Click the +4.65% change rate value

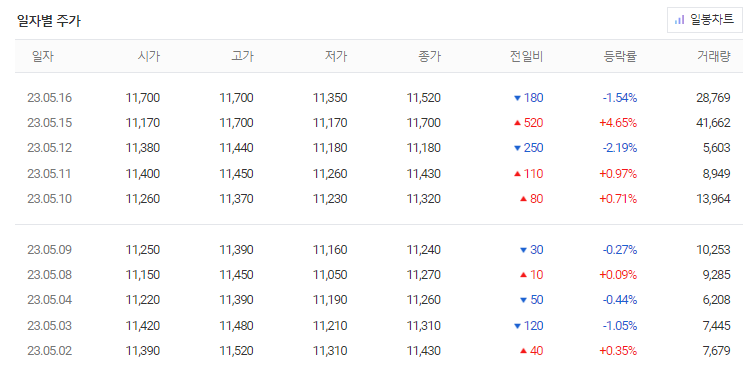(618, 123)
